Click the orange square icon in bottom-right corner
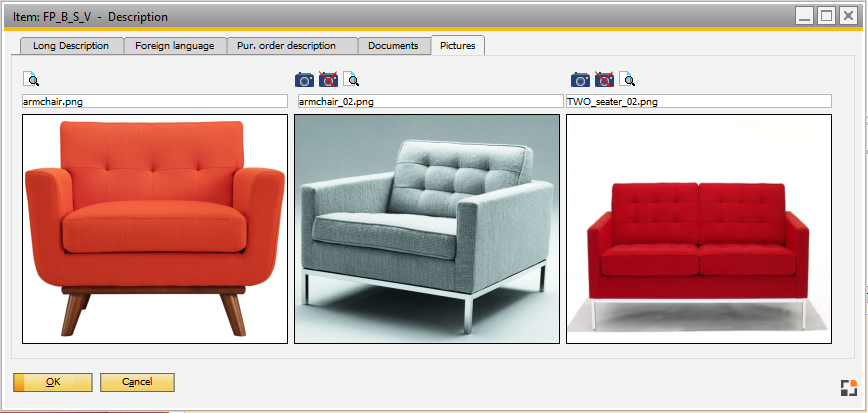The height and width of the screenshot is (413, 868). click(x=849, y=388)
